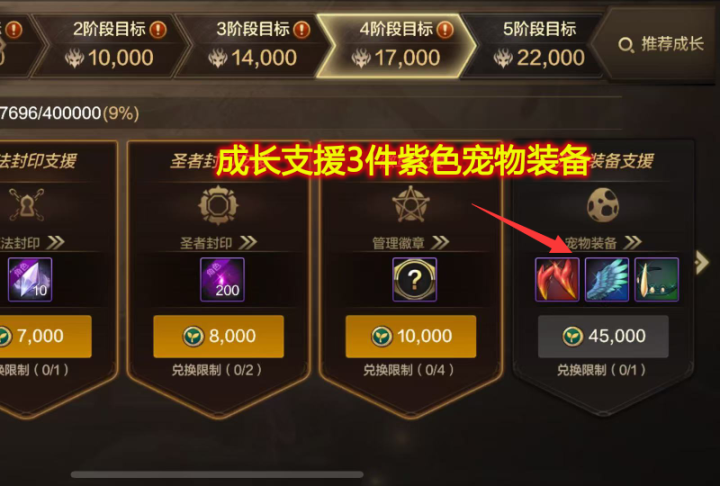Click the alert icon on 3阶段目标
The width and height of the screenshot is (720, 486).
(x=302, y=30)
